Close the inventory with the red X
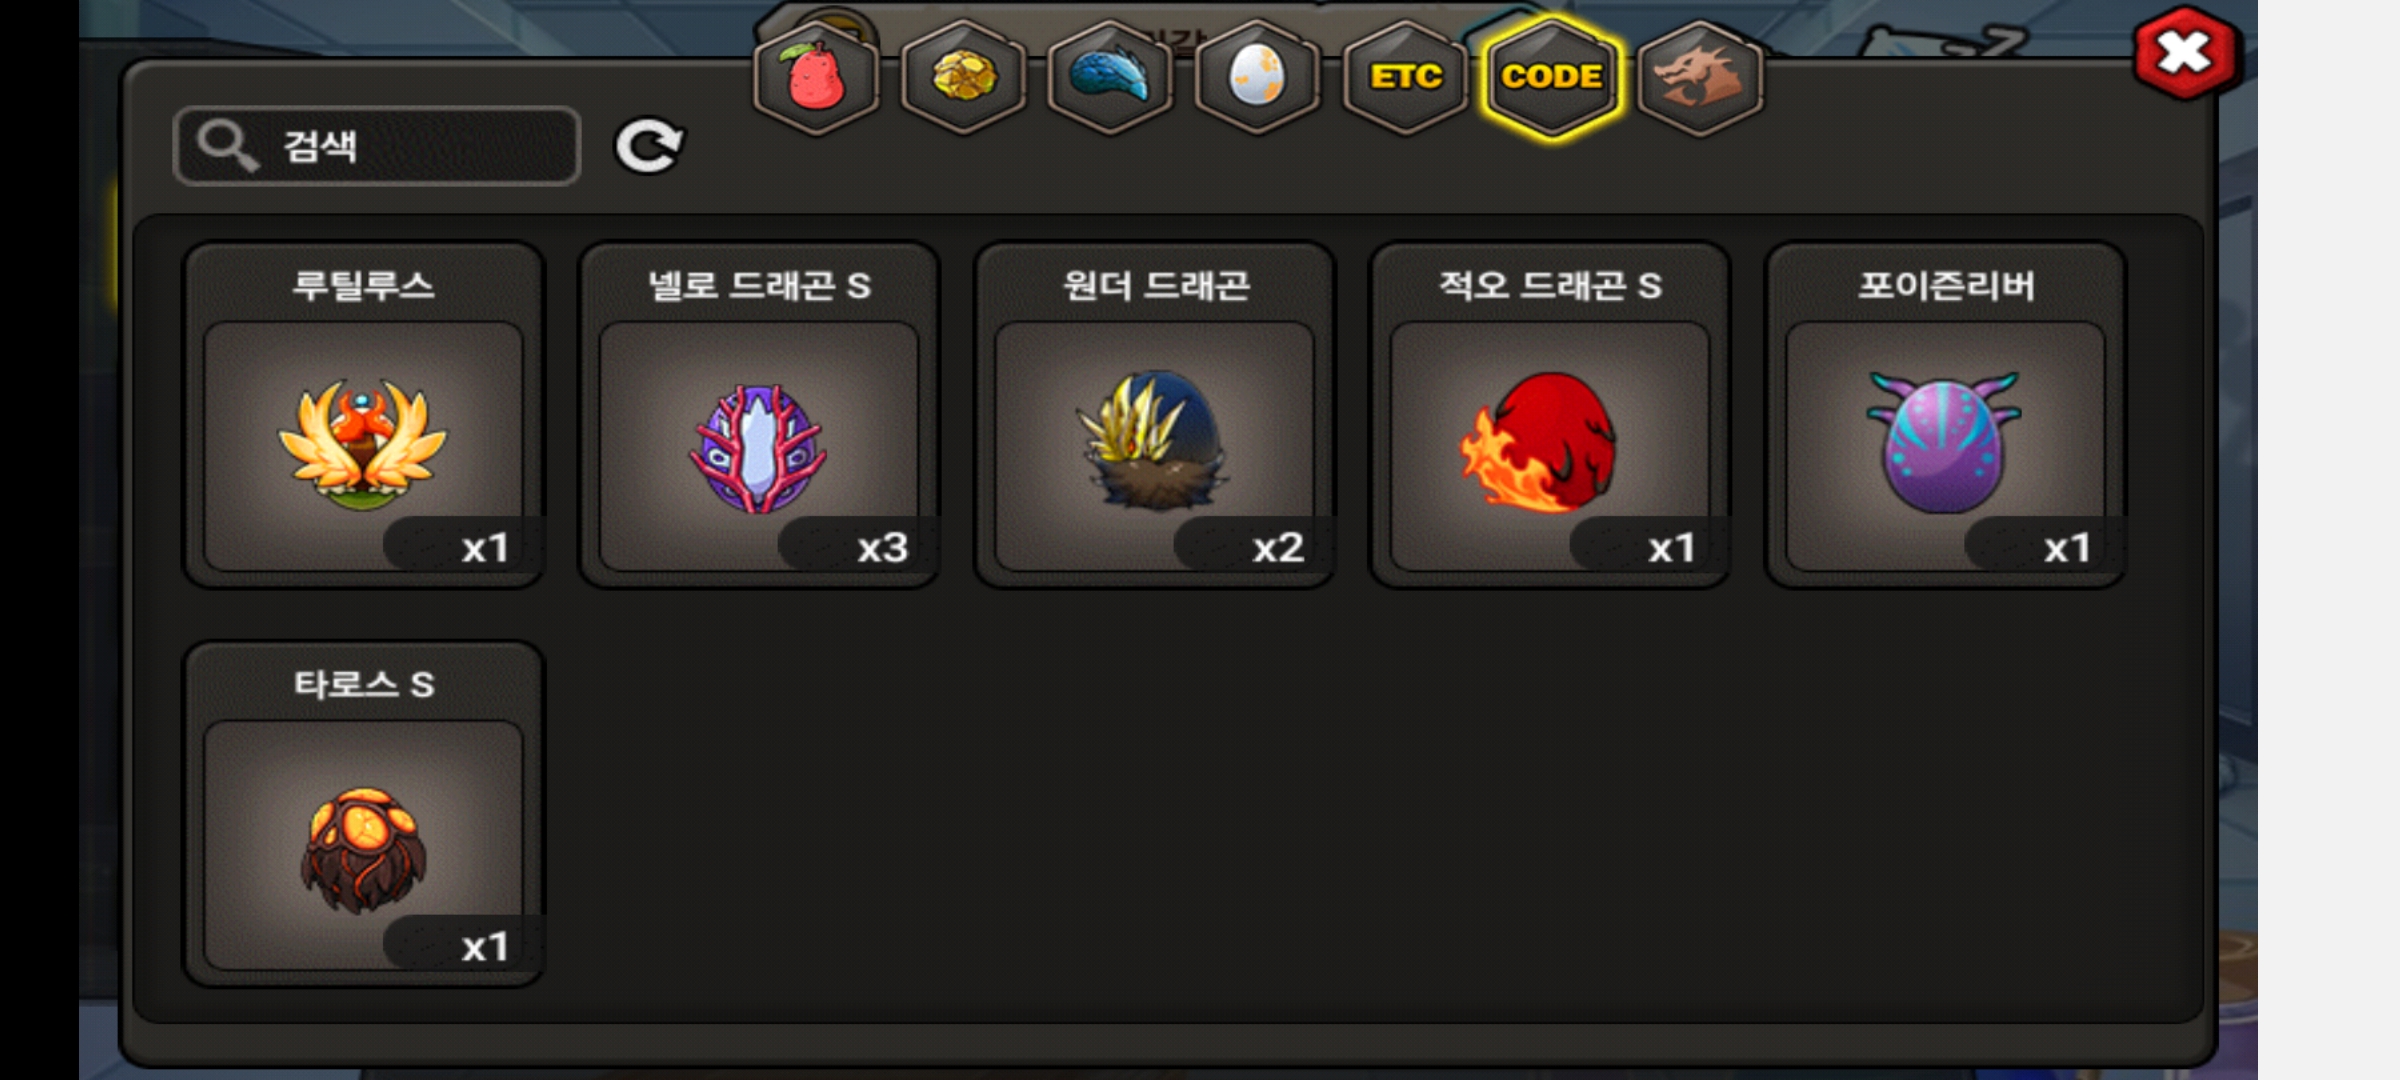Screen dimensions: 2400x1080 click(2186, 52)
